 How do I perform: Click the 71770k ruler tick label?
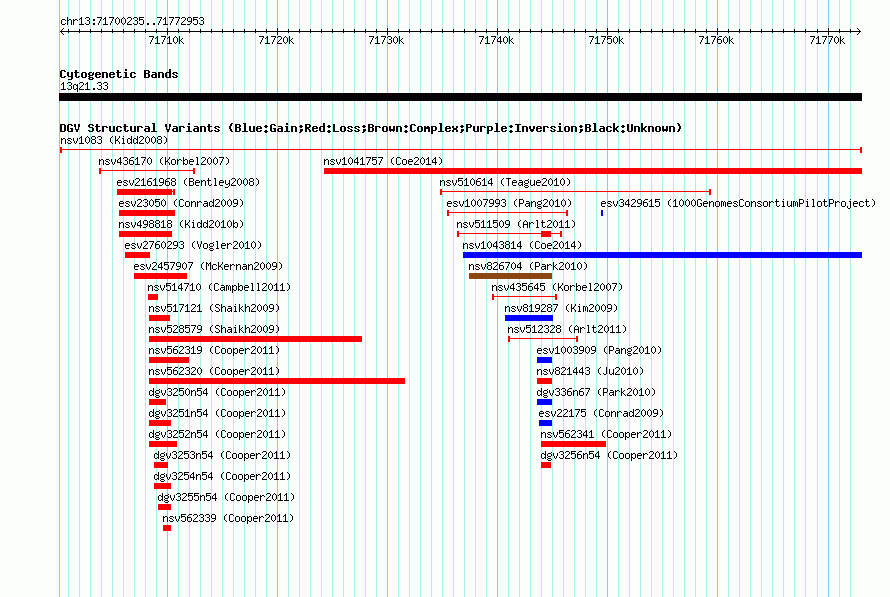click(828, 40)
